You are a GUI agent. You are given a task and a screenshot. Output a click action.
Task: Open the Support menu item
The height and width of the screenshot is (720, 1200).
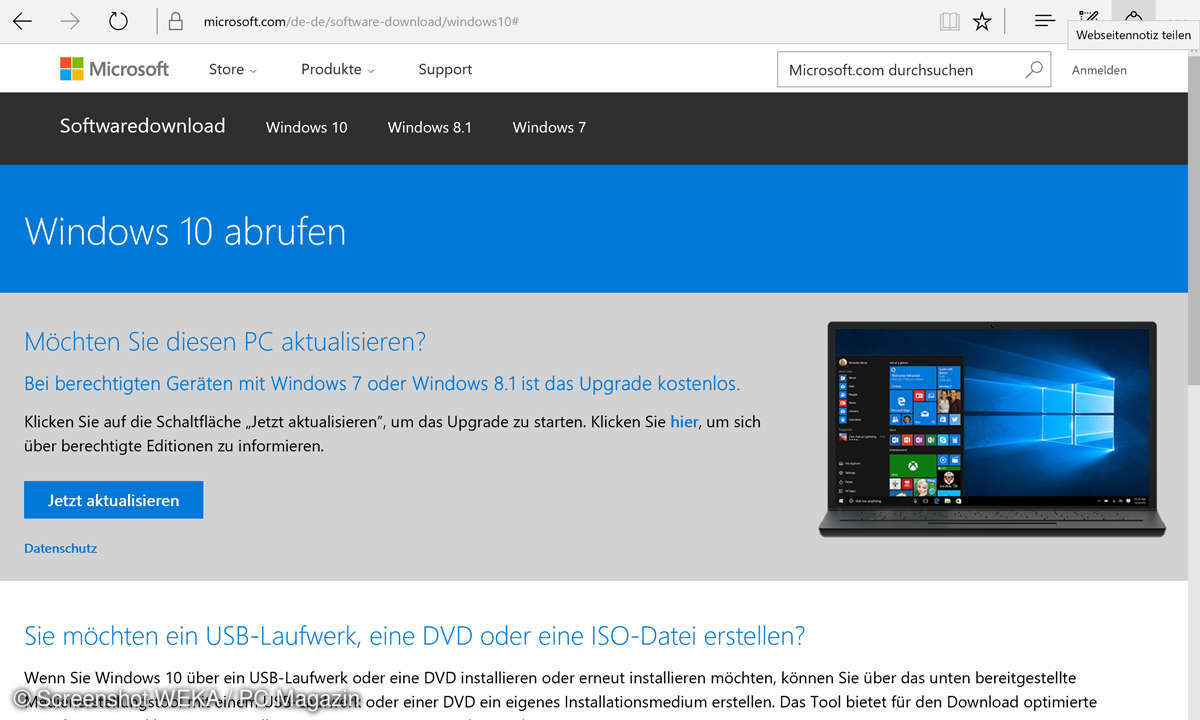tap(445, 69)
